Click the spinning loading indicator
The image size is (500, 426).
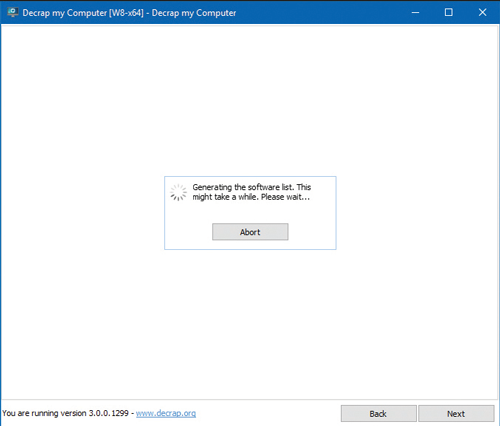(x=178, y=192)
